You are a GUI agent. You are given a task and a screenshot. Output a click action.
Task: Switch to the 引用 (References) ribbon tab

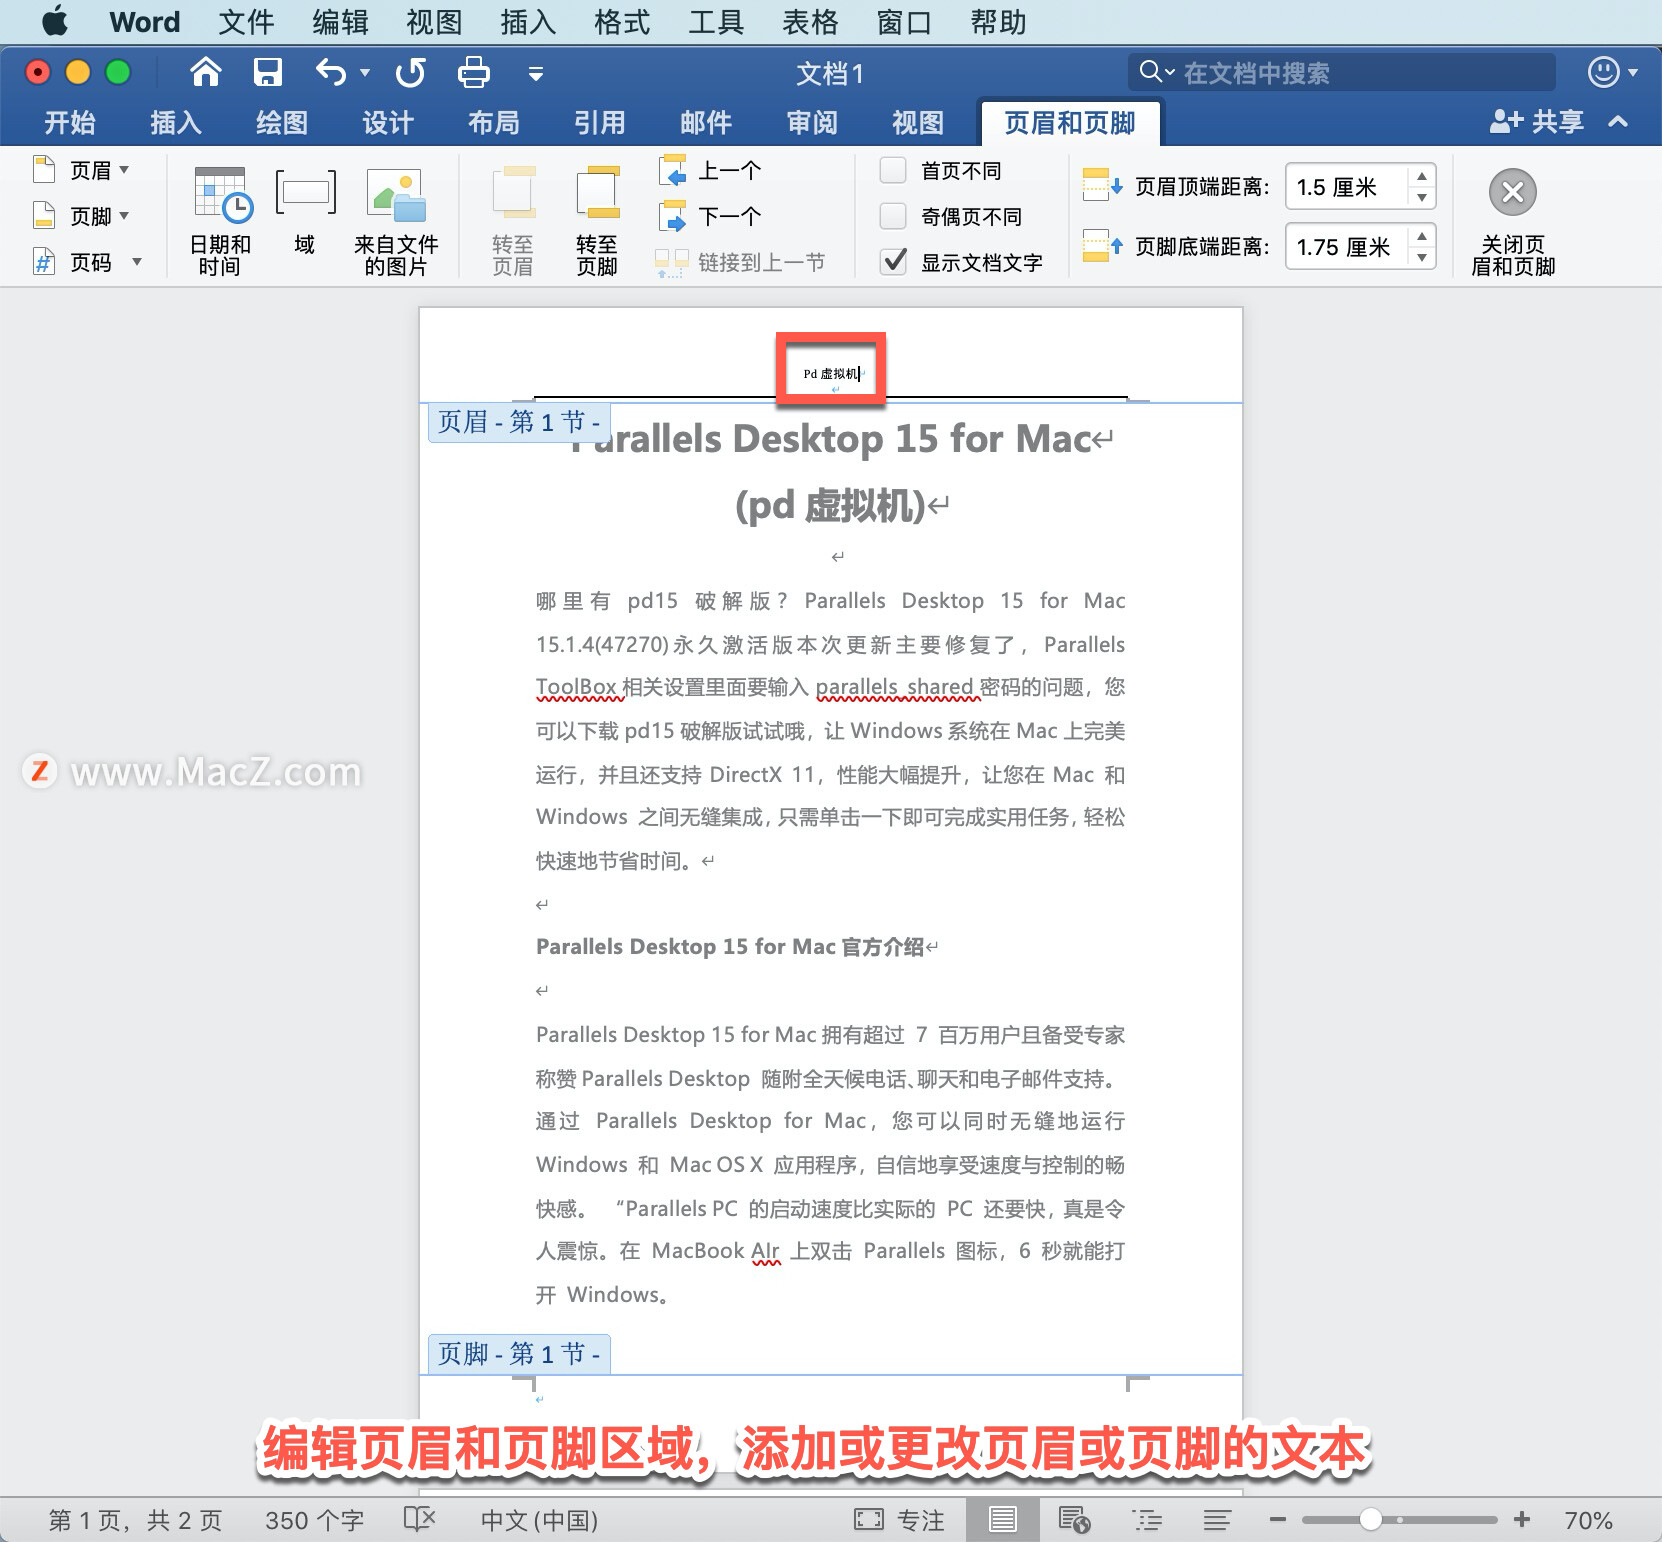coord(600,123)
